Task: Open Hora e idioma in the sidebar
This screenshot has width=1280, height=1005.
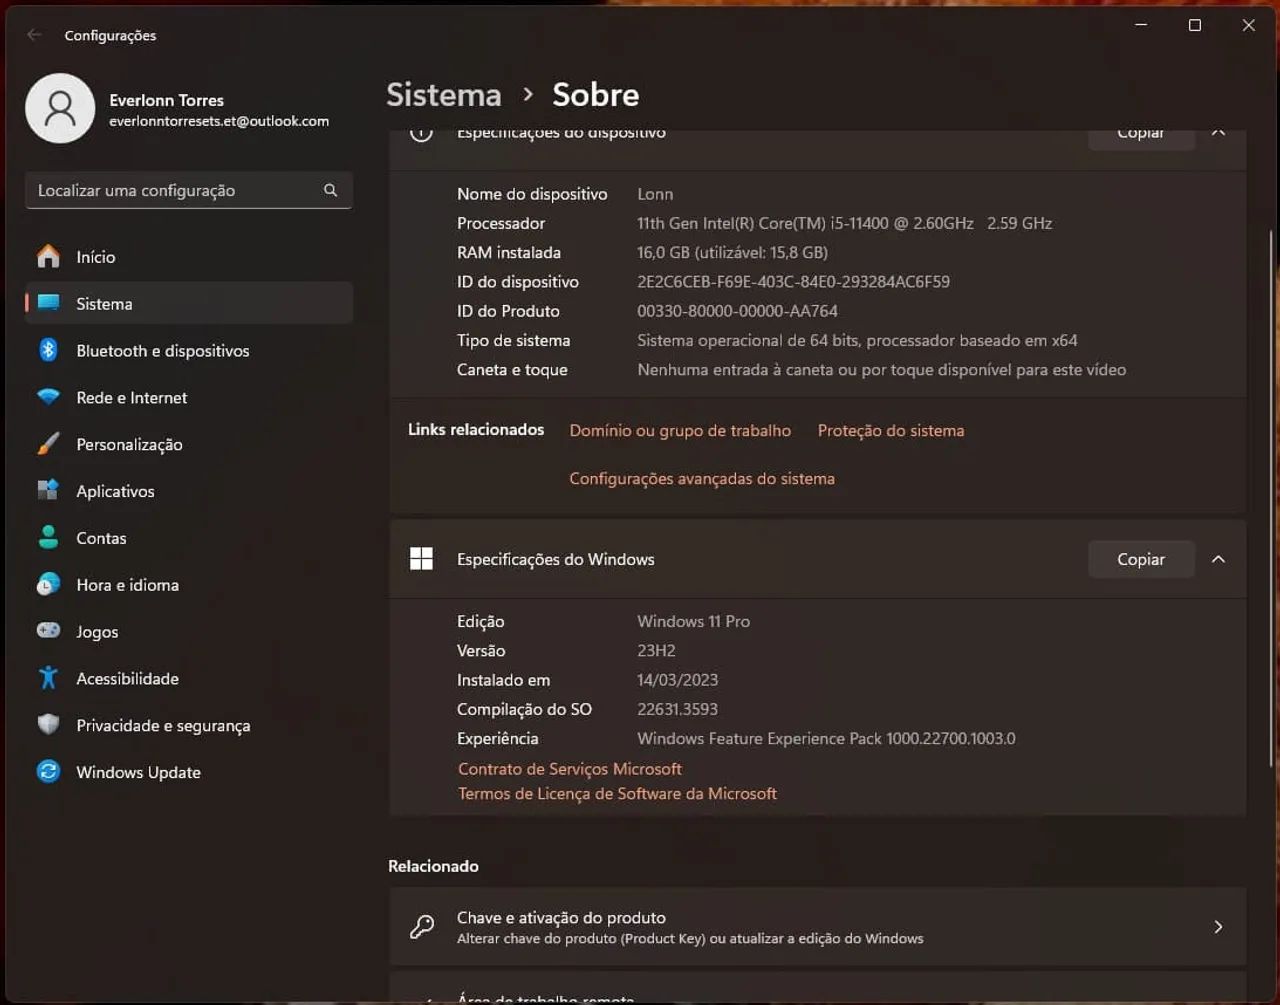Action: (x=188, y=585)
